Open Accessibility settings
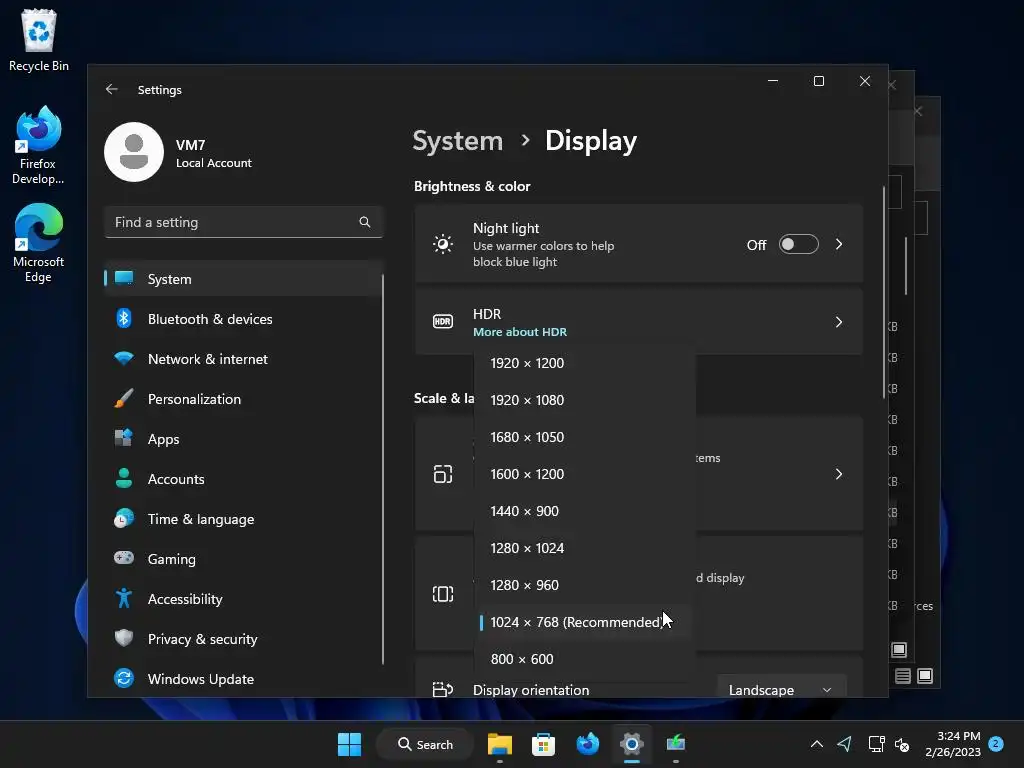Image resolution: width=1024 pixels, height=768 pixels. (242, 599)
